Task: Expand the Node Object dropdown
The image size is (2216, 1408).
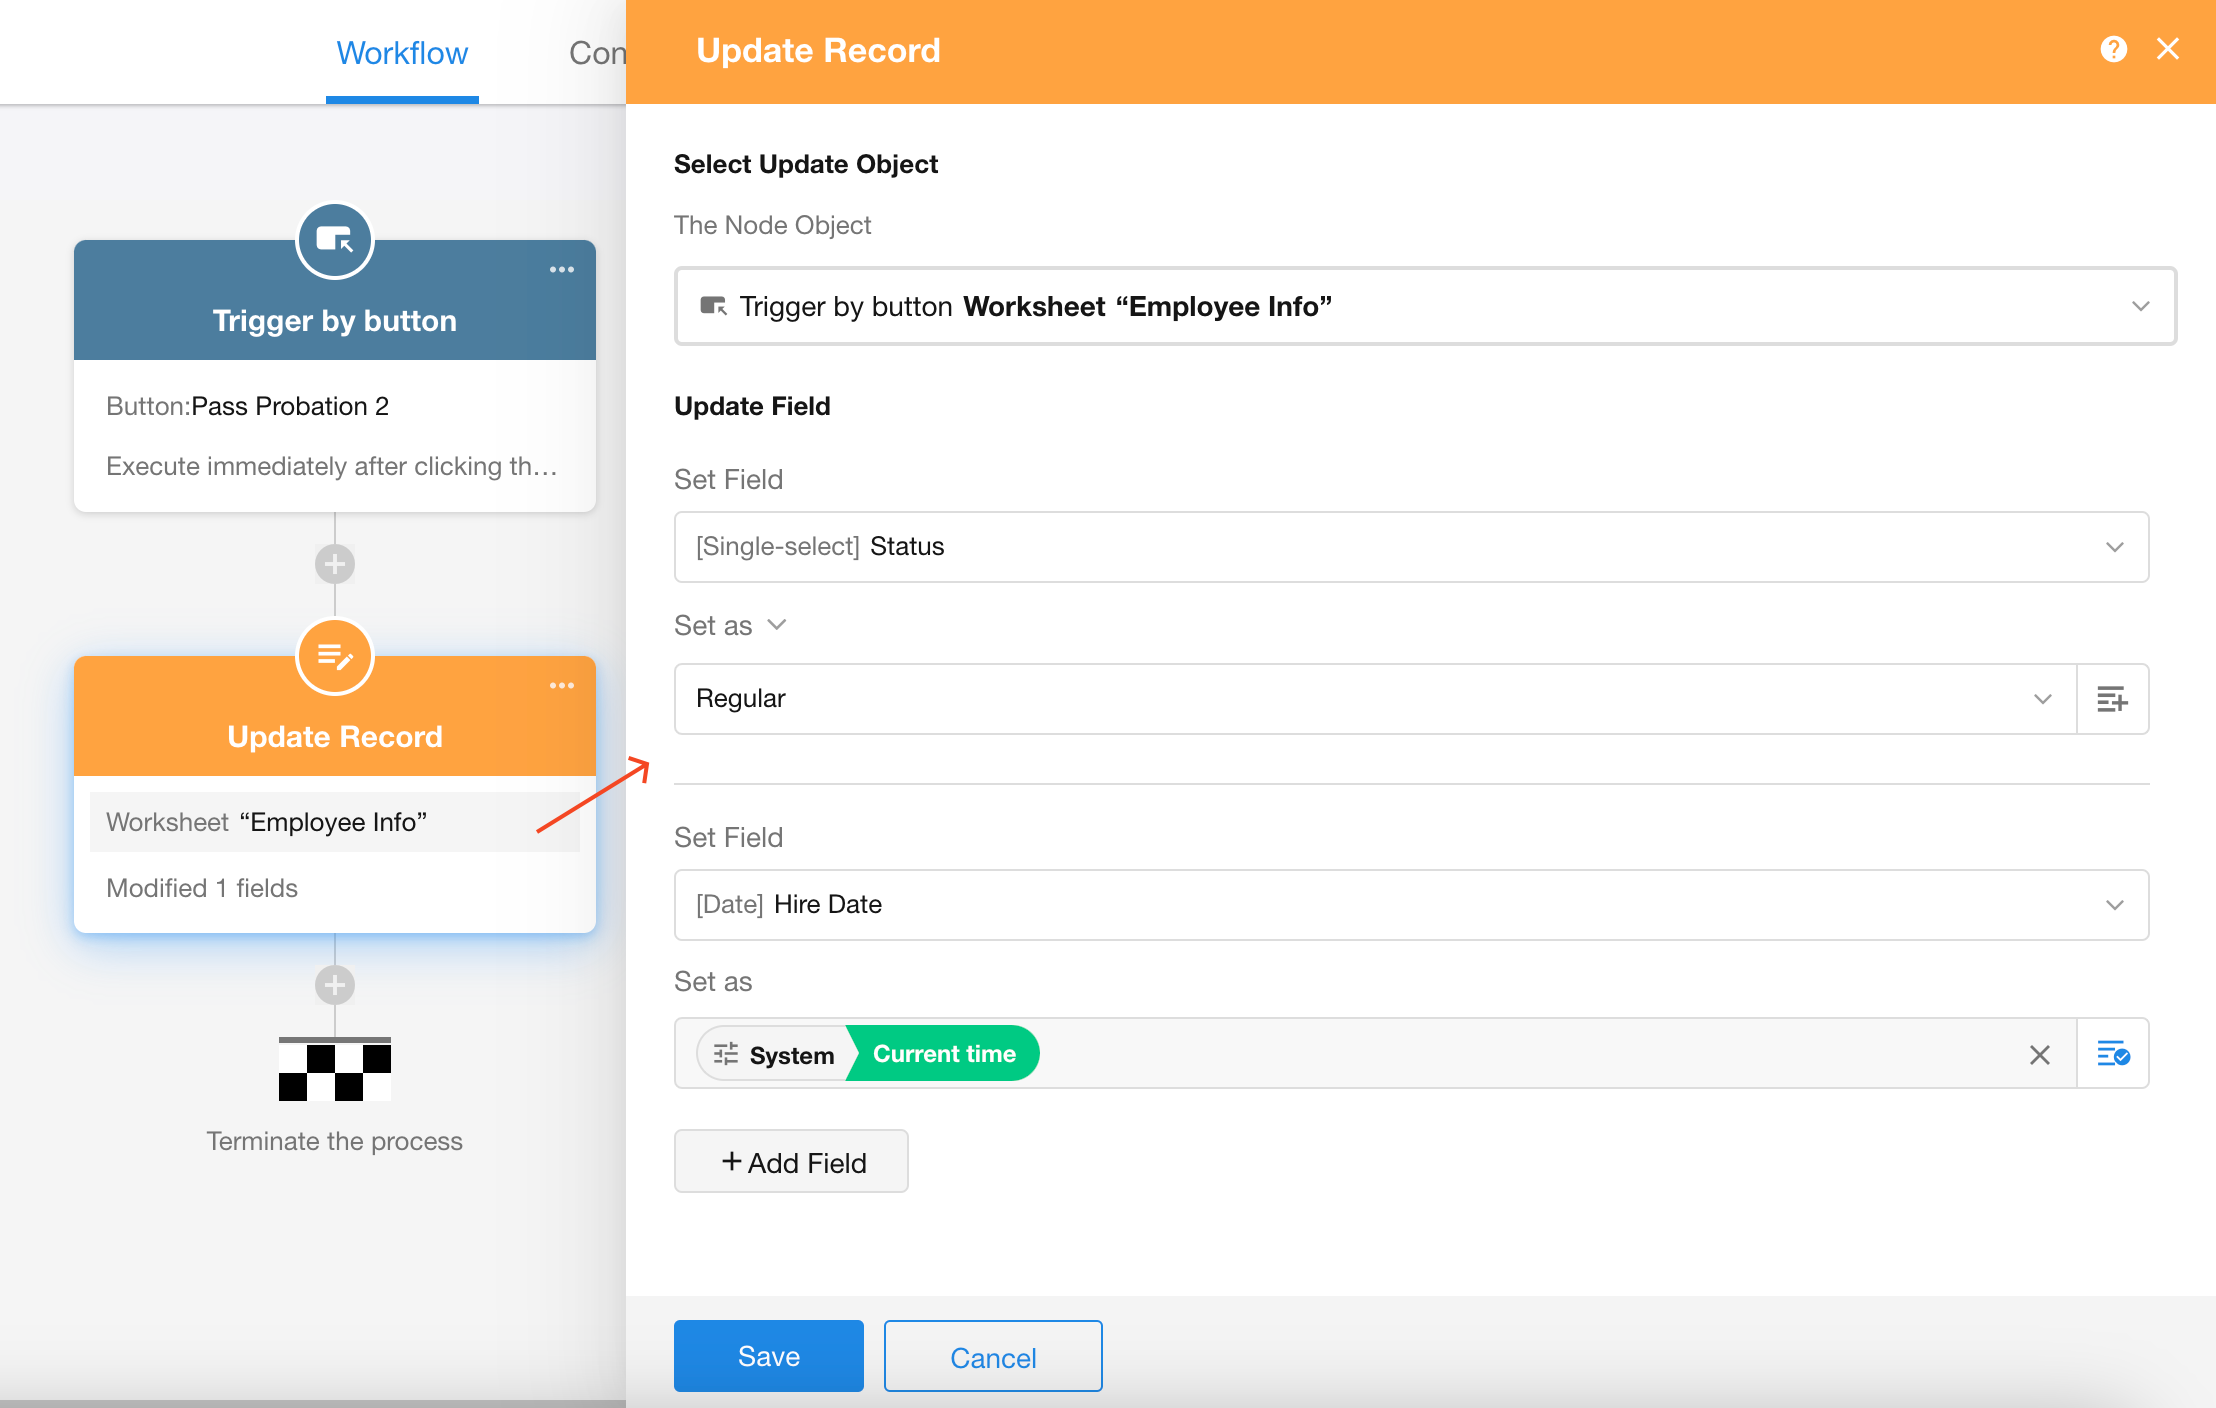Action: (2140, 306)
